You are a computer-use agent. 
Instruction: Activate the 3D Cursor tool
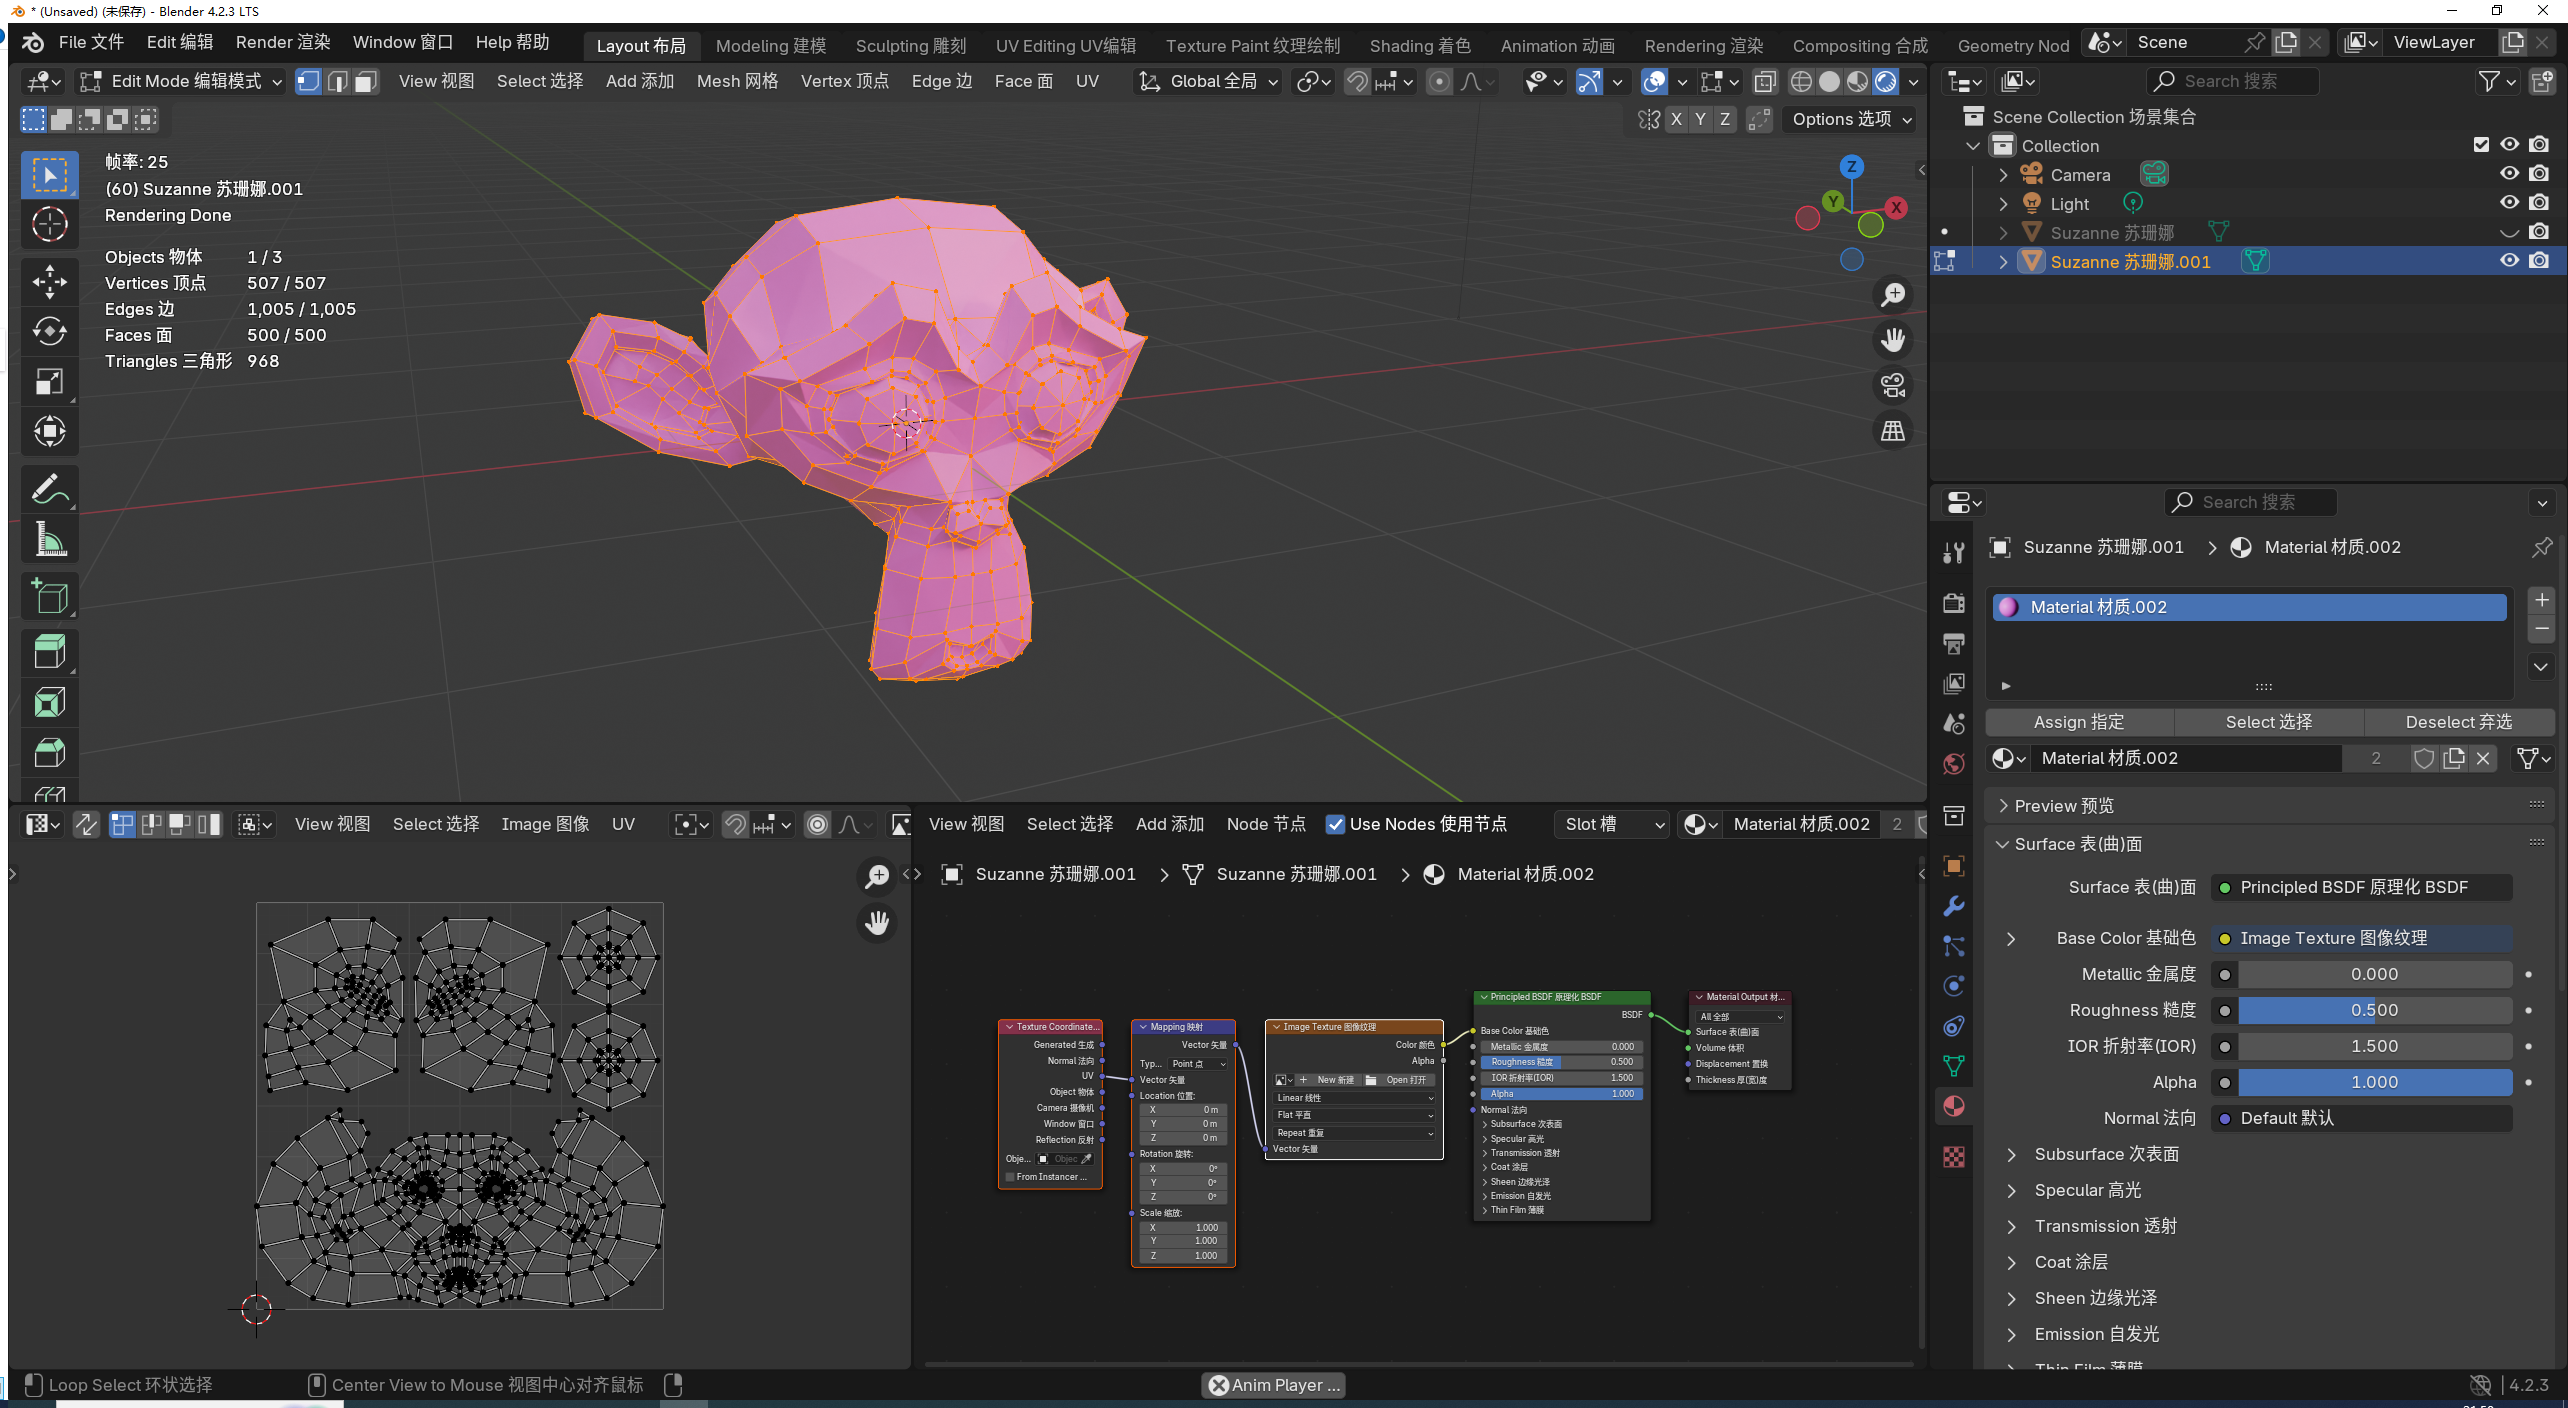click(x=49, y=224)
